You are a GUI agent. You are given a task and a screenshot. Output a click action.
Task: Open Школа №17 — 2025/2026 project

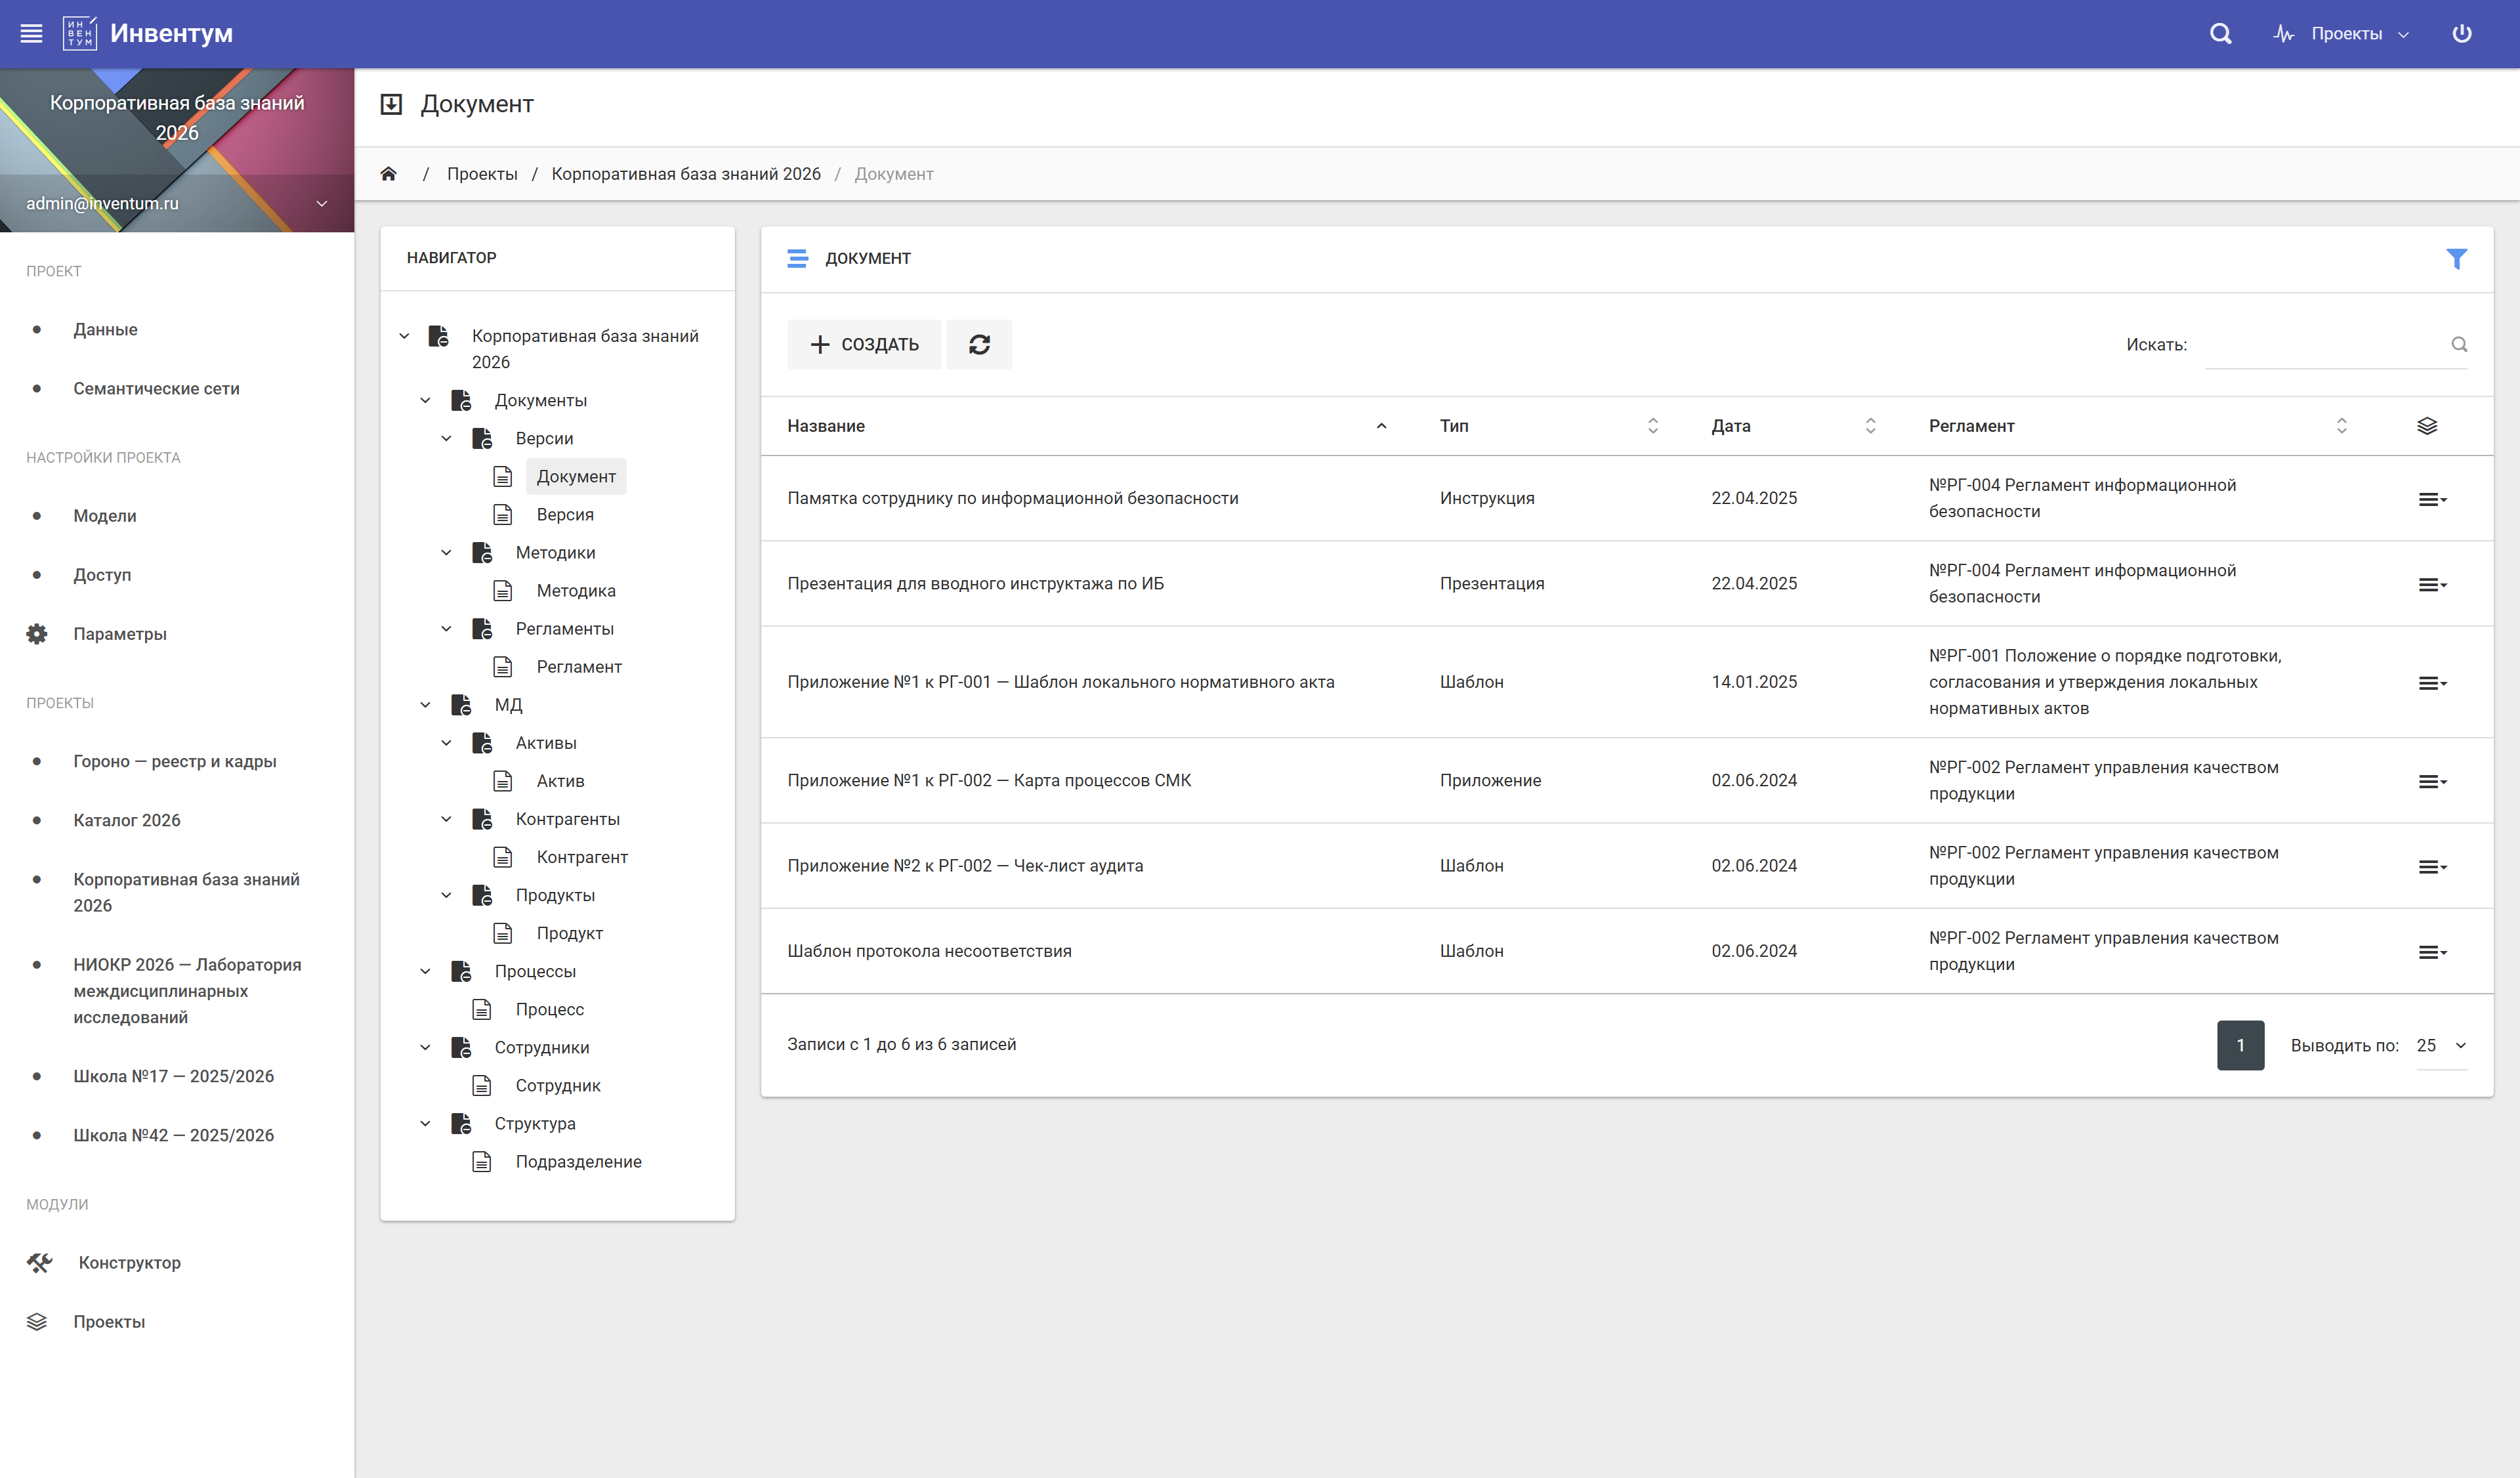173,1076
